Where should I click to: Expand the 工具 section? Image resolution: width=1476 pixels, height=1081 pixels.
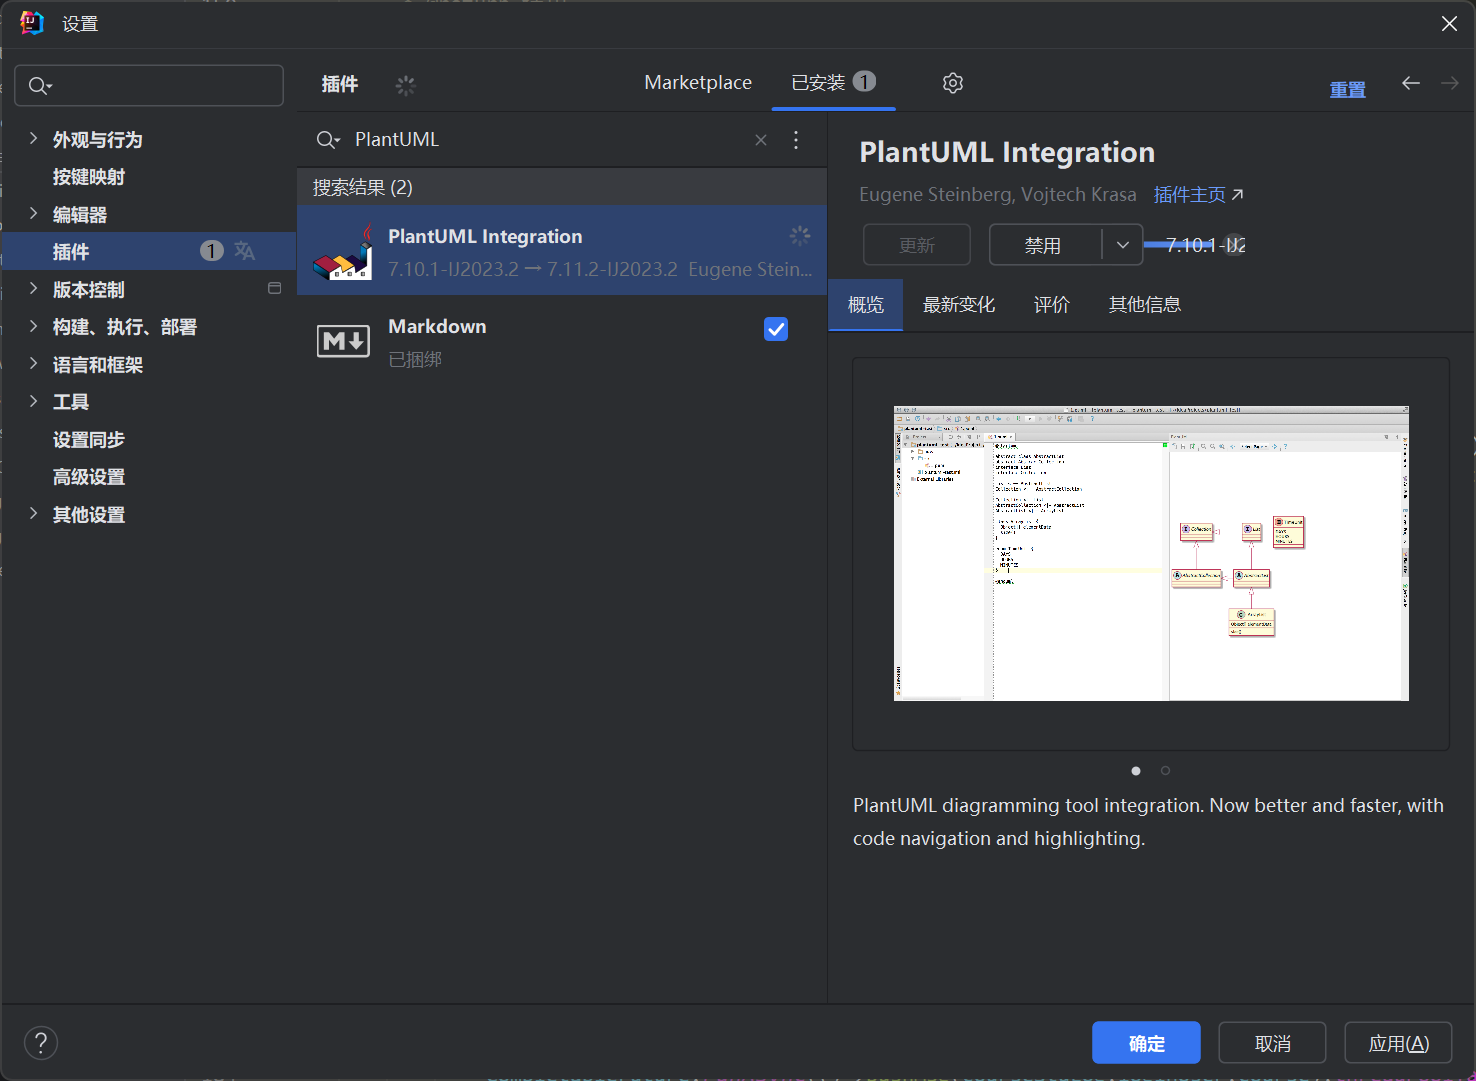point(33,401)
